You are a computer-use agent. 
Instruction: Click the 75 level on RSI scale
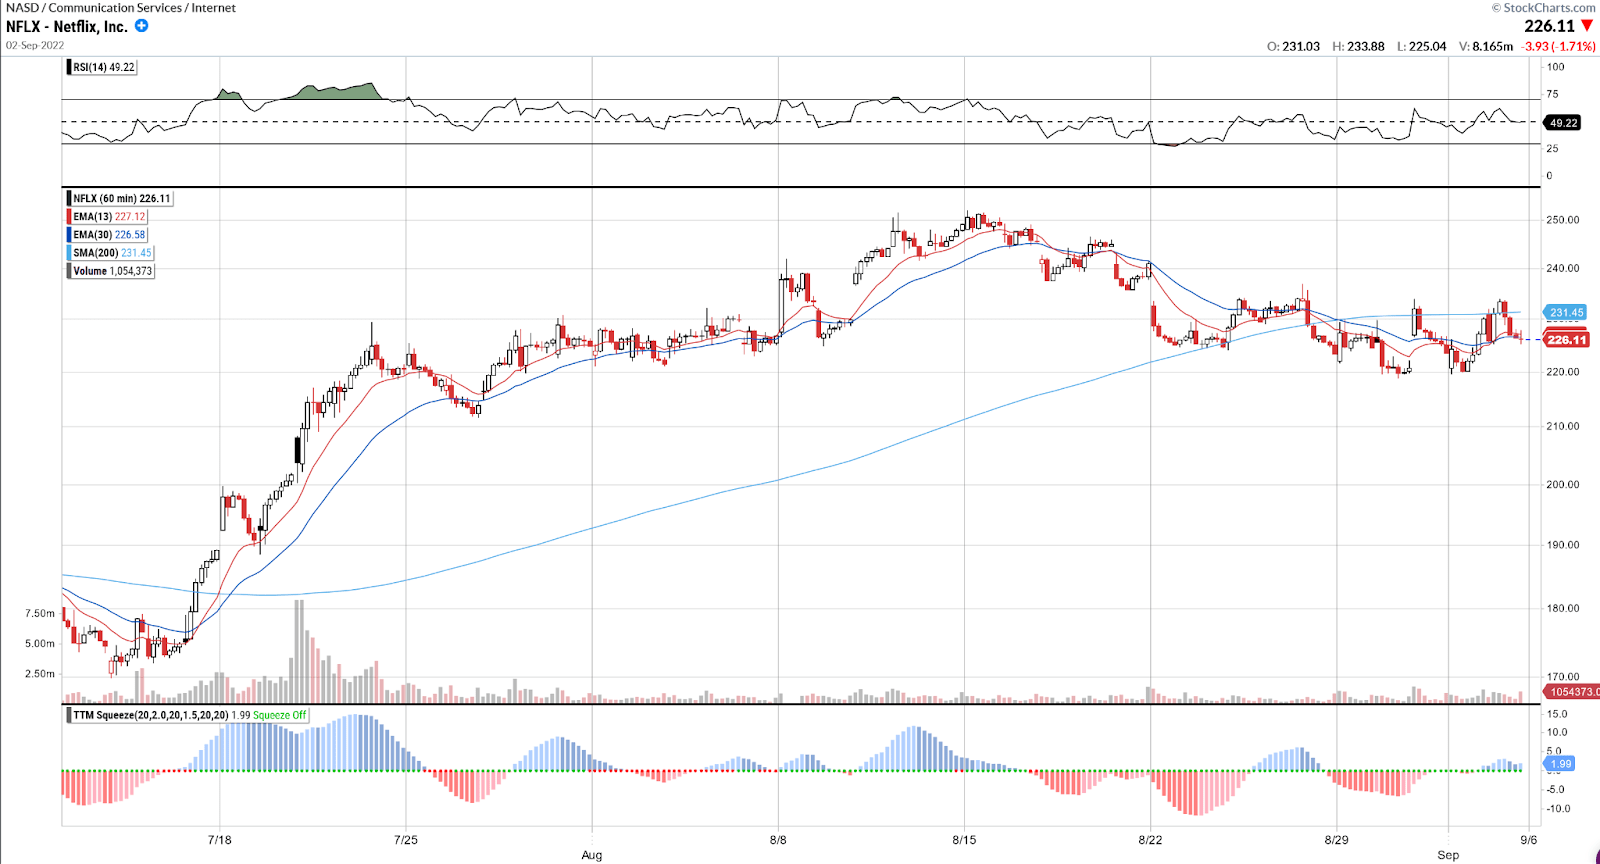tap(1552, 94)
